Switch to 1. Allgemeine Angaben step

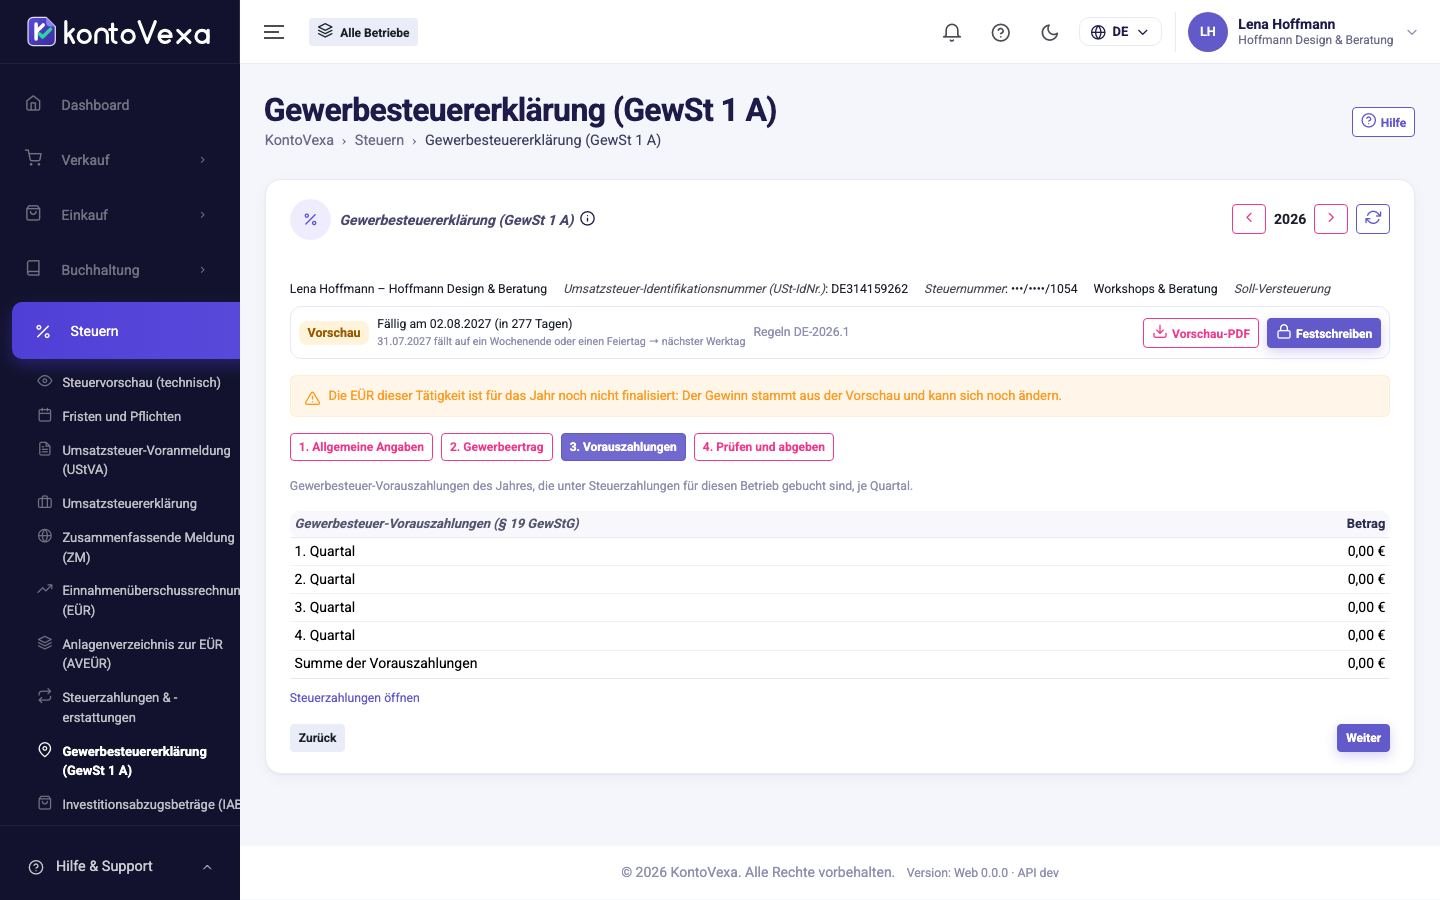tap(361, 447)
